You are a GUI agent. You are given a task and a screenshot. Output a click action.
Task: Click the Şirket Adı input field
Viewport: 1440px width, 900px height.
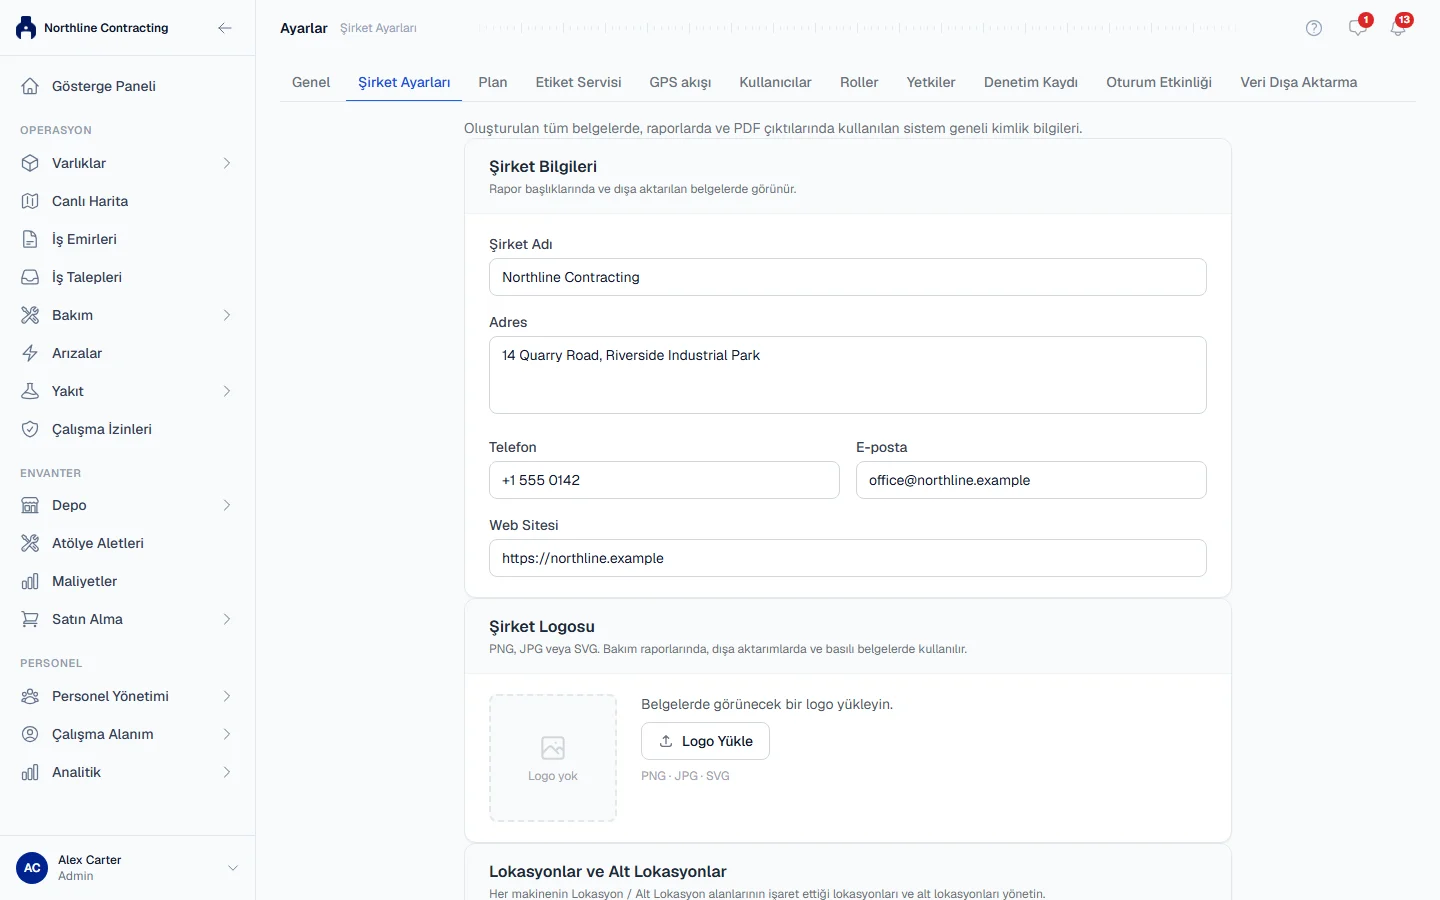coord(848,277)
